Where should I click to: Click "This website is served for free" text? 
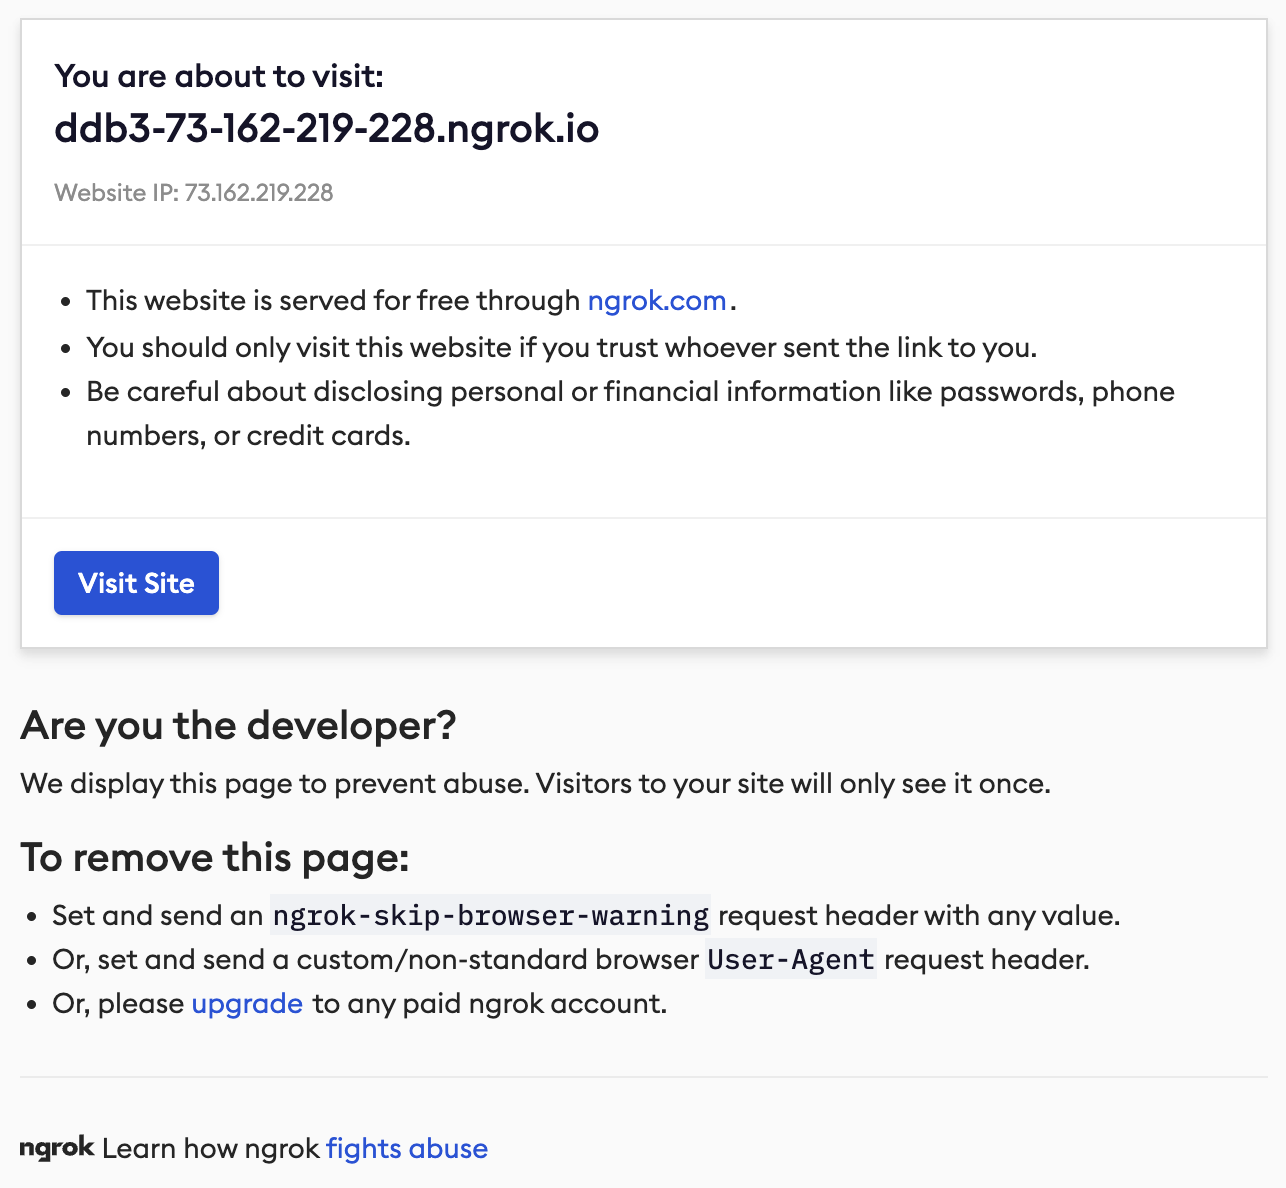pyautogui.click(x=333, y=301)
